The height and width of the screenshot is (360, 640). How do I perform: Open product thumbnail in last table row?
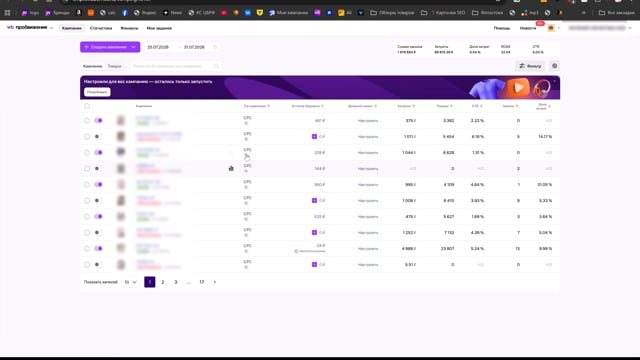coord(121,264)
